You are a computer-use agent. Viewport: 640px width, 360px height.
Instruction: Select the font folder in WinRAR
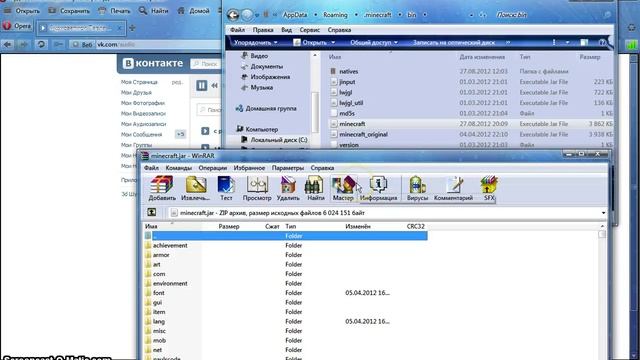coord(158,293)
